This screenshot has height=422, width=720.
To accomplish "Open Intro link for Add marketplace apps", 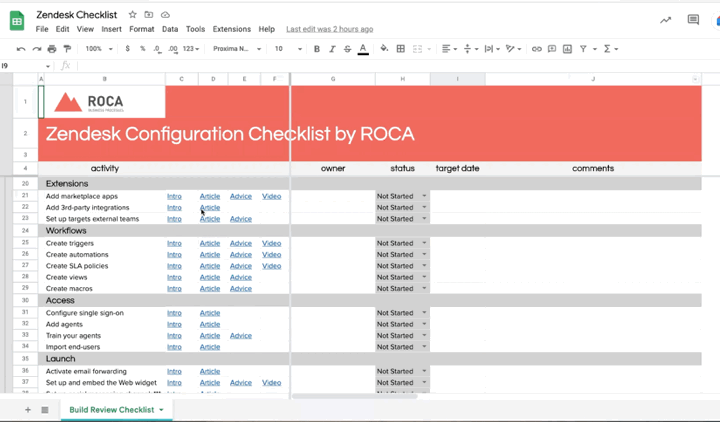I will coord(174,196).
